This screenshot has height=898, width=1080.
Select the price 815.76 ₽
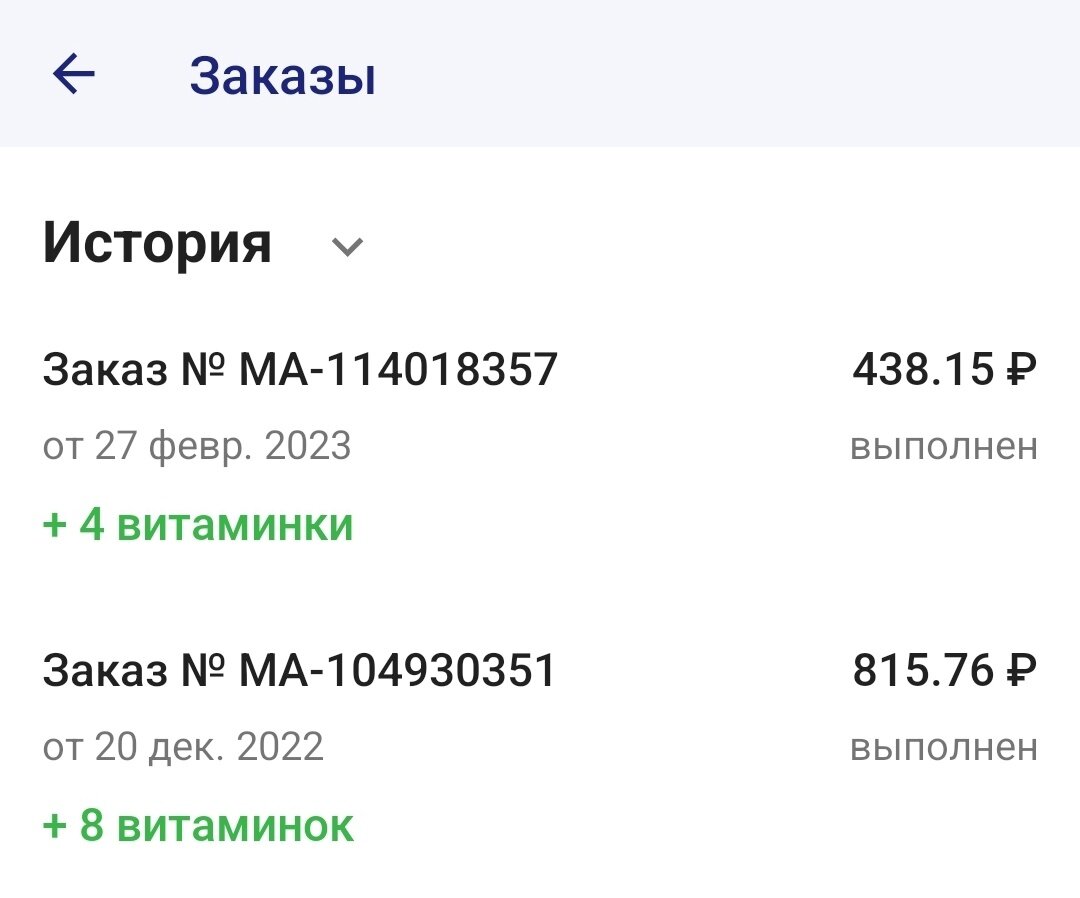(x=945, y=670)
